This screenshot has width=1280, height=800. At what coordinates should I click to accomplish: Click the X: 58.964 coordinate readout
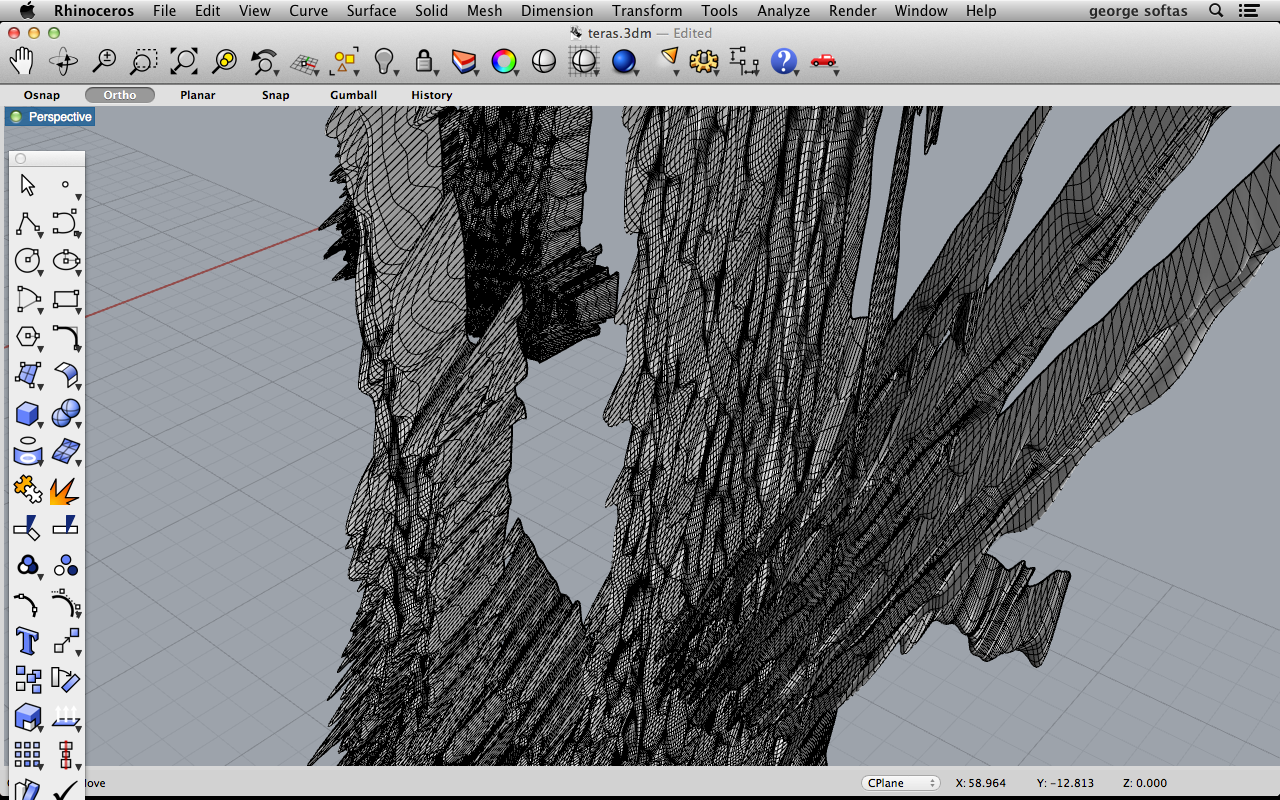click(981, 783)
